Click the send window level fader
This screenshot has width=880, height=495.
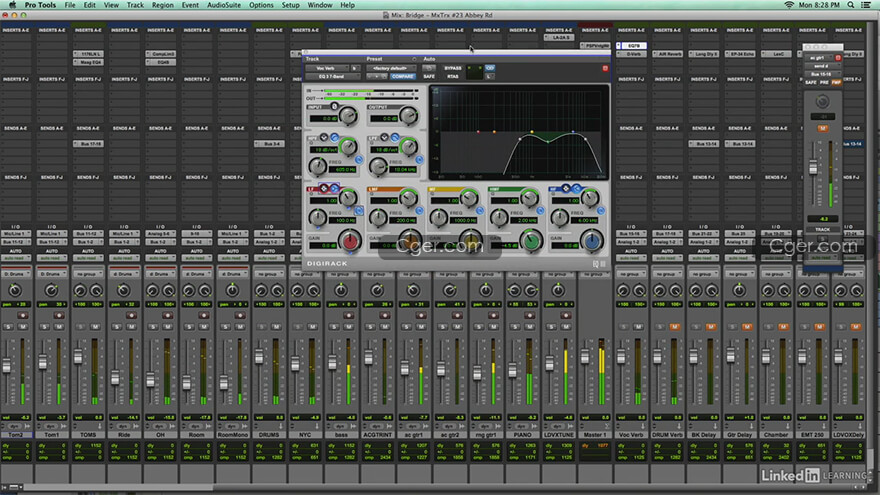tap(813, 167)
